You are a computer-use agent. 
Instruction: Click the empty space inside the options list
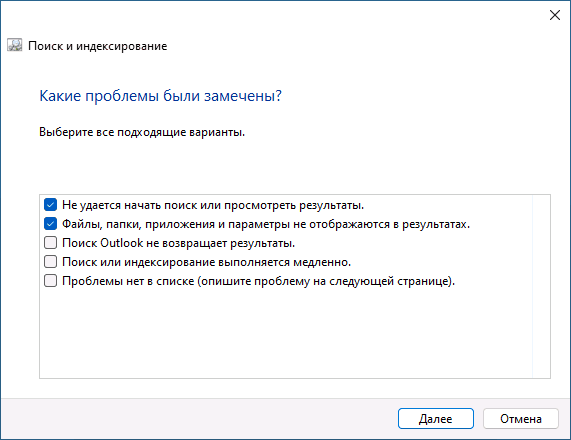(286, 333)
